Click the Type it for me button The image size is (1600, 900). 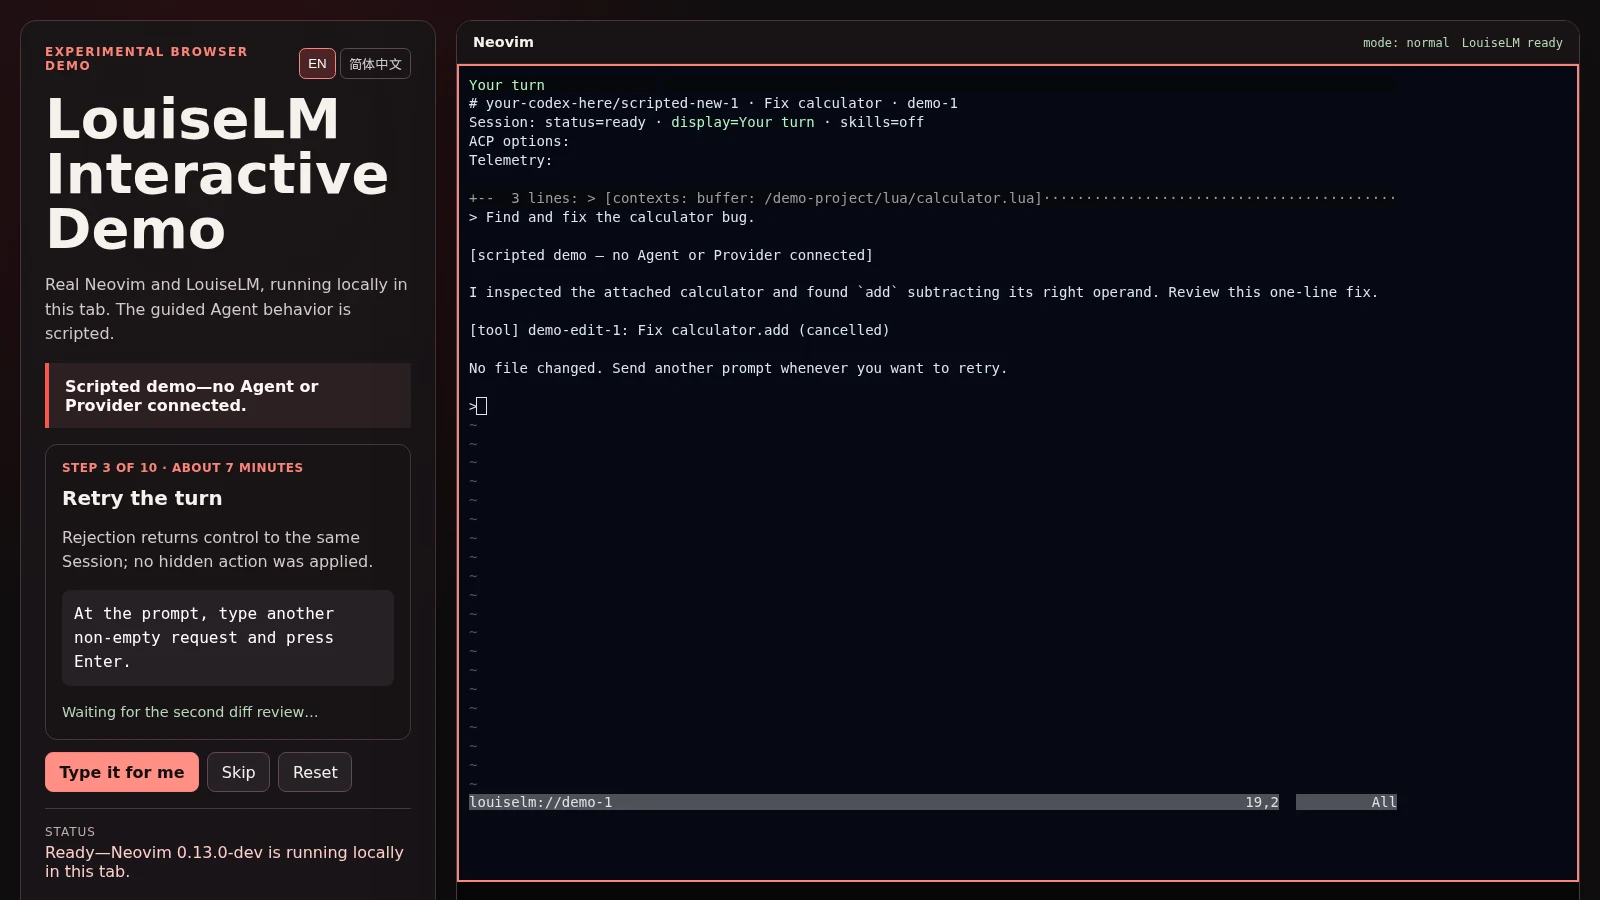point(122,772)
